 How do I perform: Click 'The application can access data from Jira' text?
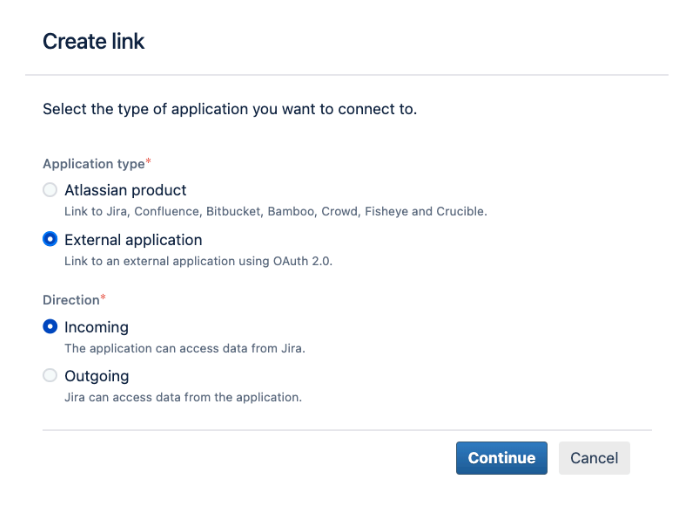point(185,348)
